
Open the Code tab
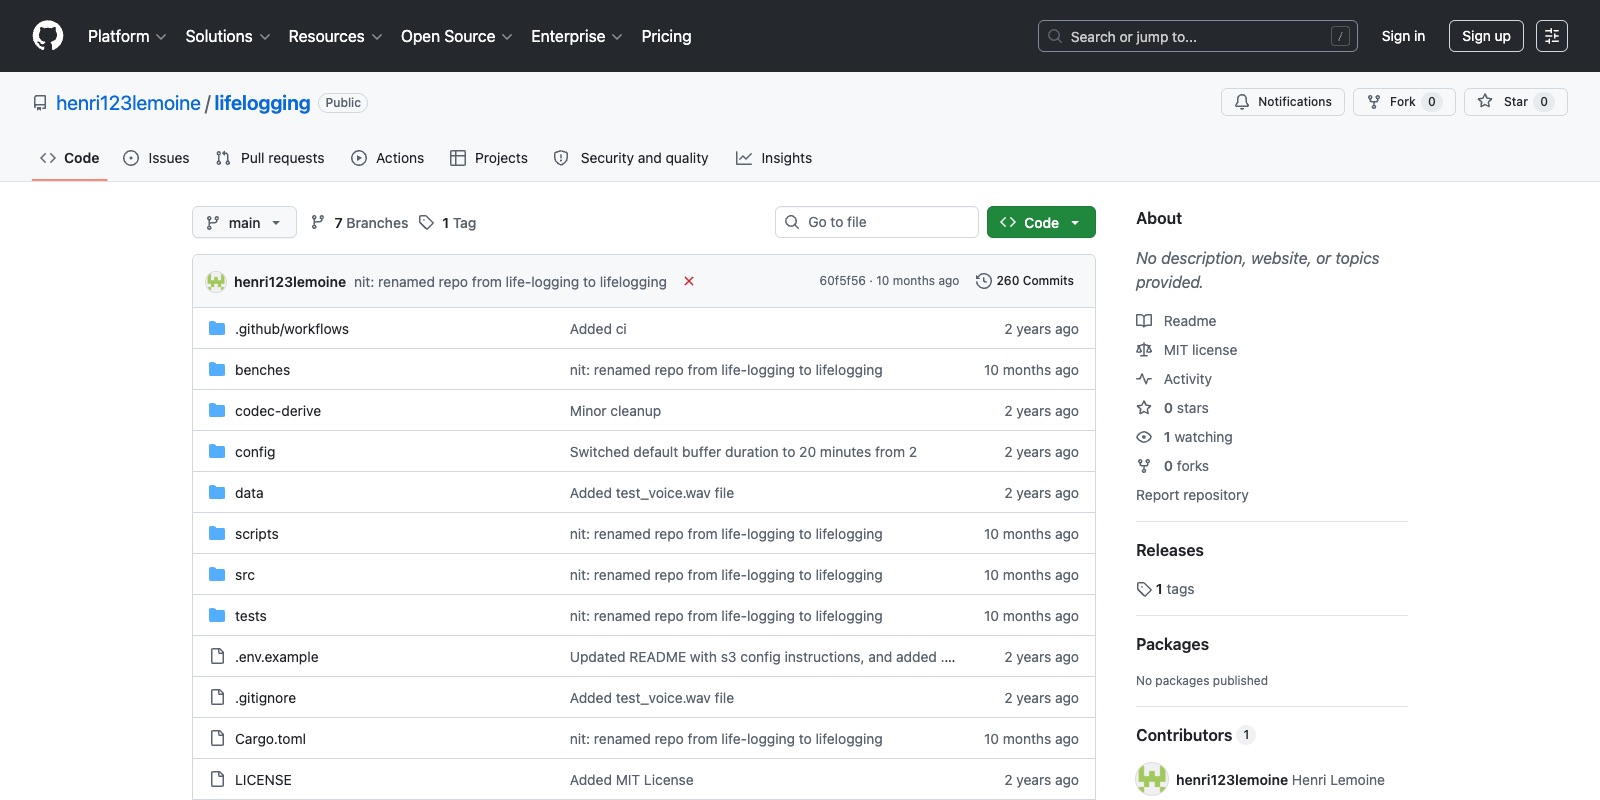point(69,158)
